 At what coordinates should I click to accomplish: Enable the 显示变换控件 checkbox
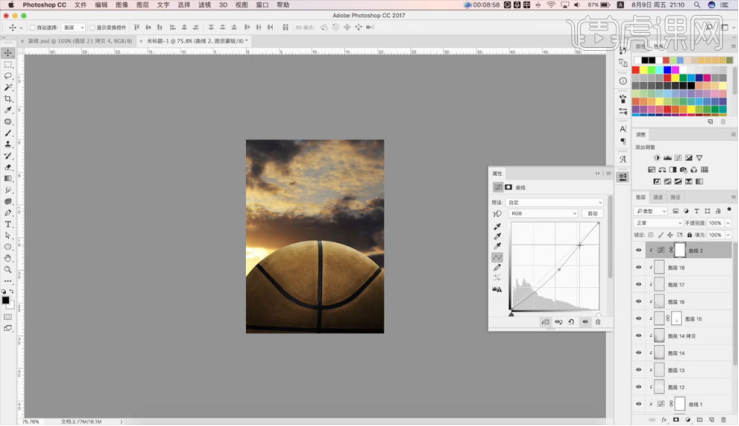(93, 27)
